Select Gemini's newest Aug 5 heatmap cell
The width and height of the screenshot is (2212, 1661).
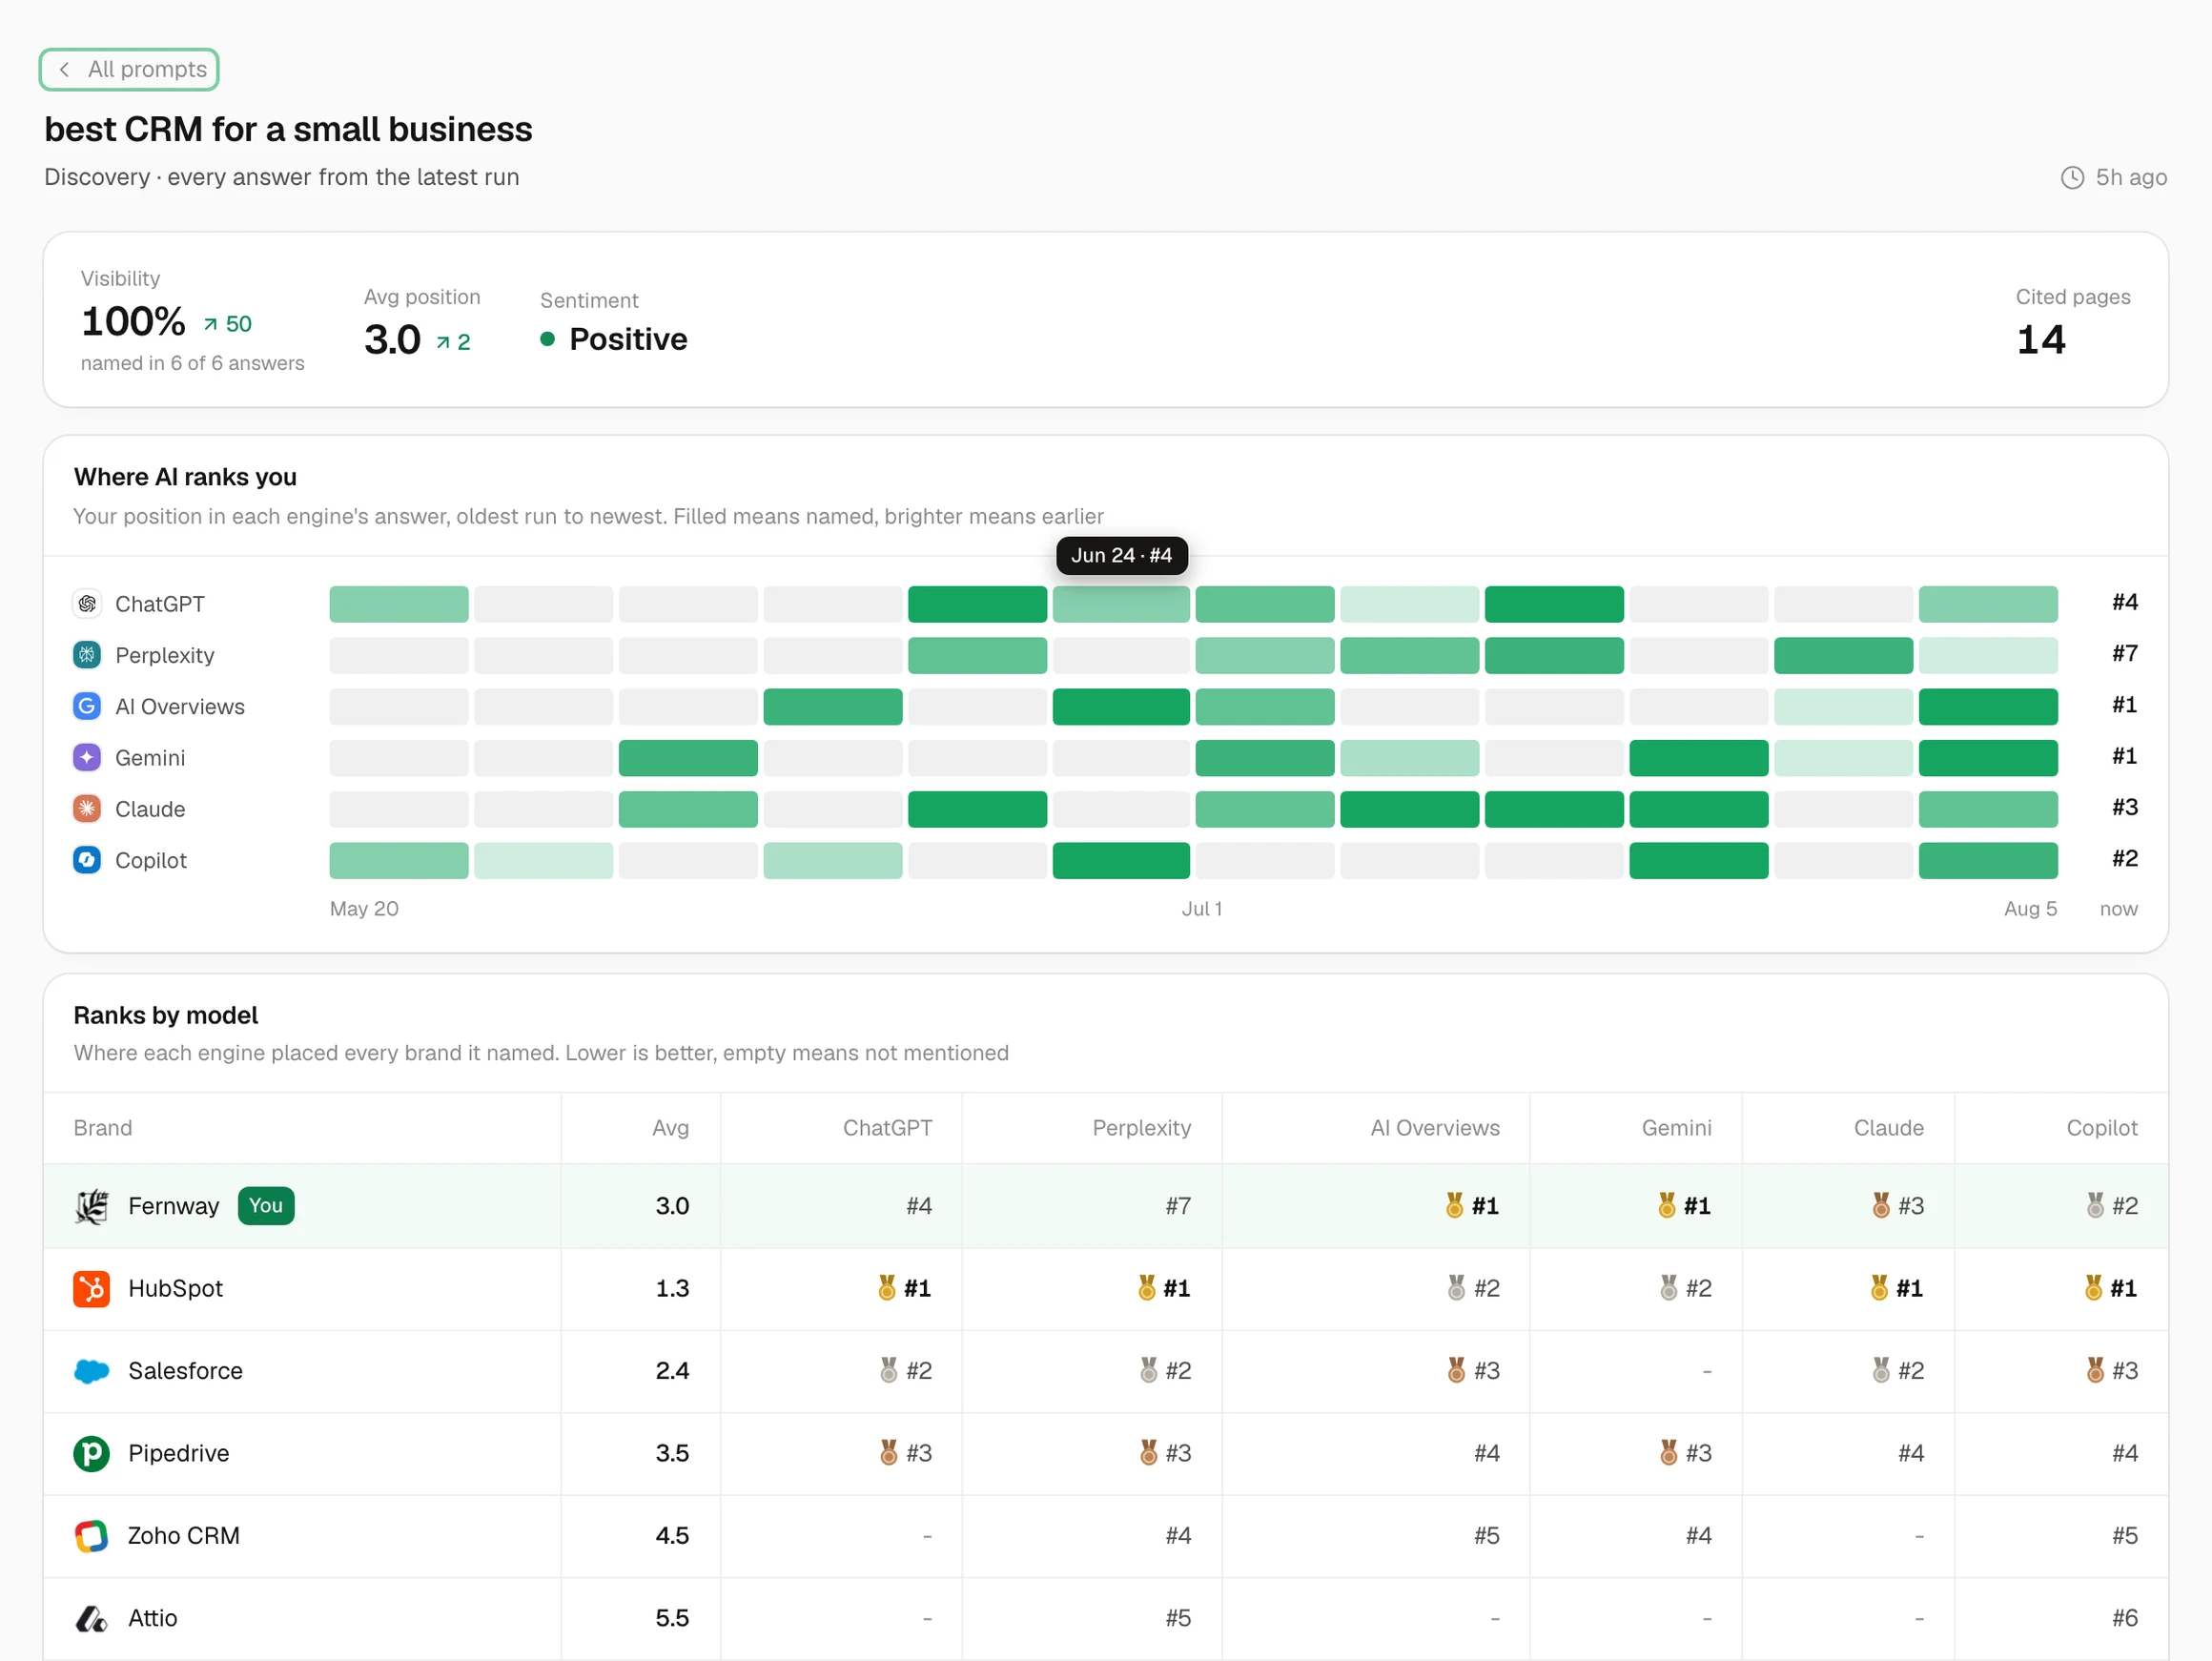(1988, 758)
